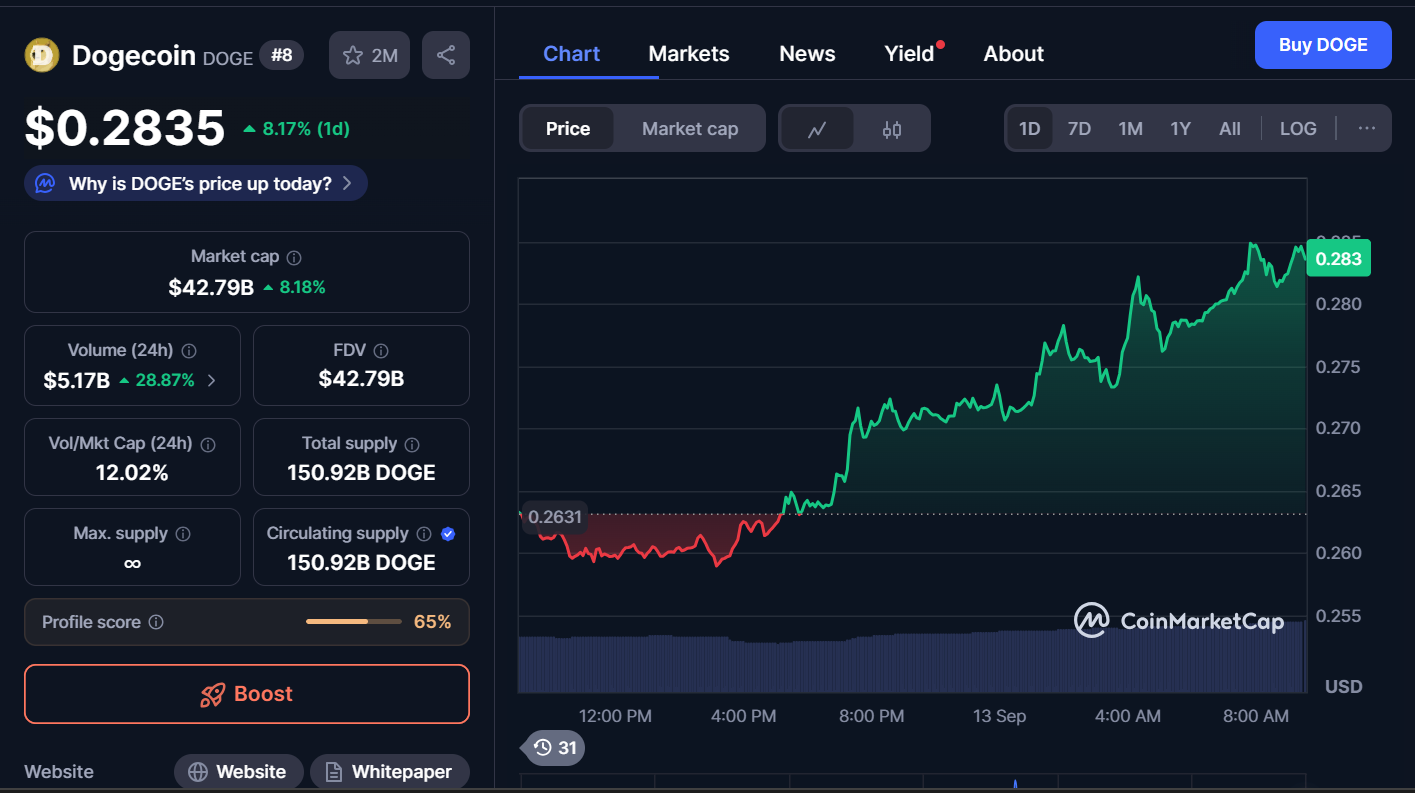Image resolution: width=1415 pixels, height=793 pixels.
Task: Switch to the News tab
Action: pos(807,54)
